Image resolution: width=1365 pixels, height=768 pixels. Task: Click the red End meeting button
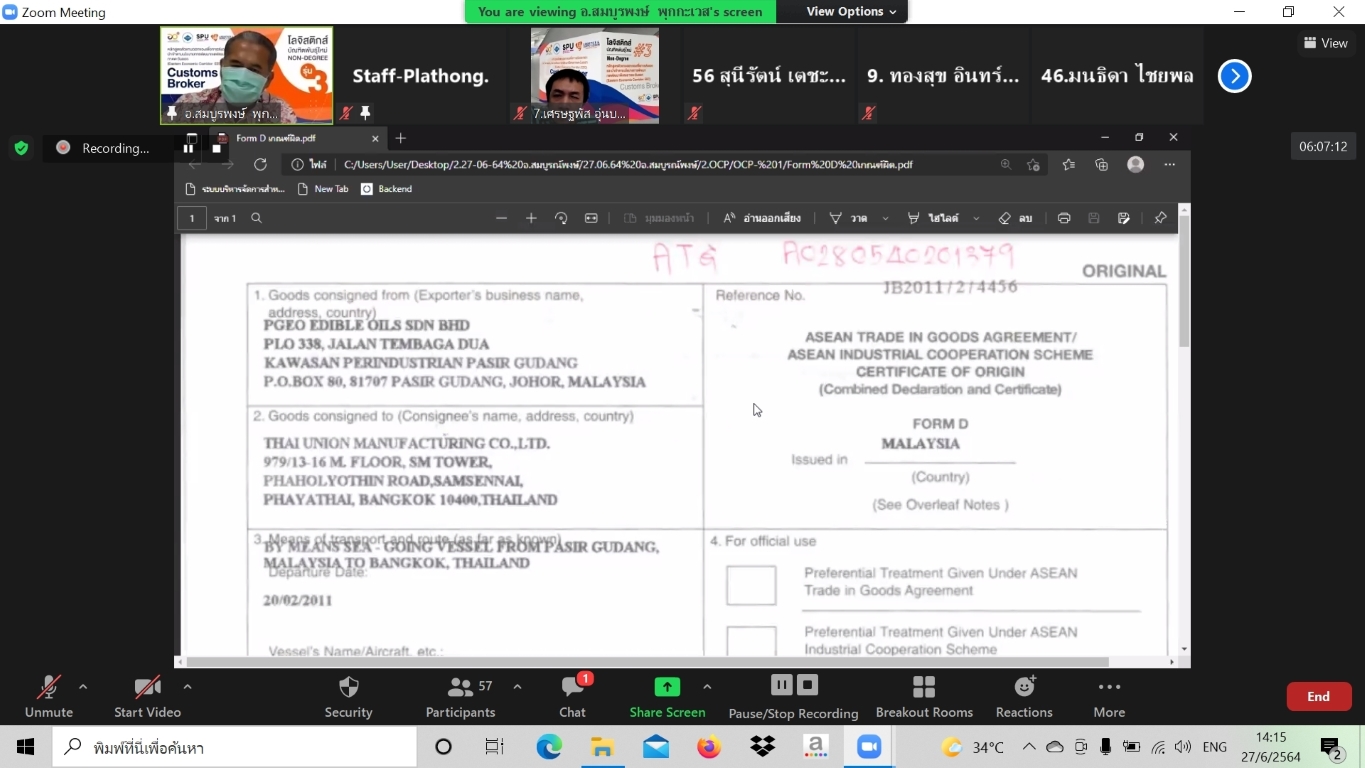tap(1319, 696)
